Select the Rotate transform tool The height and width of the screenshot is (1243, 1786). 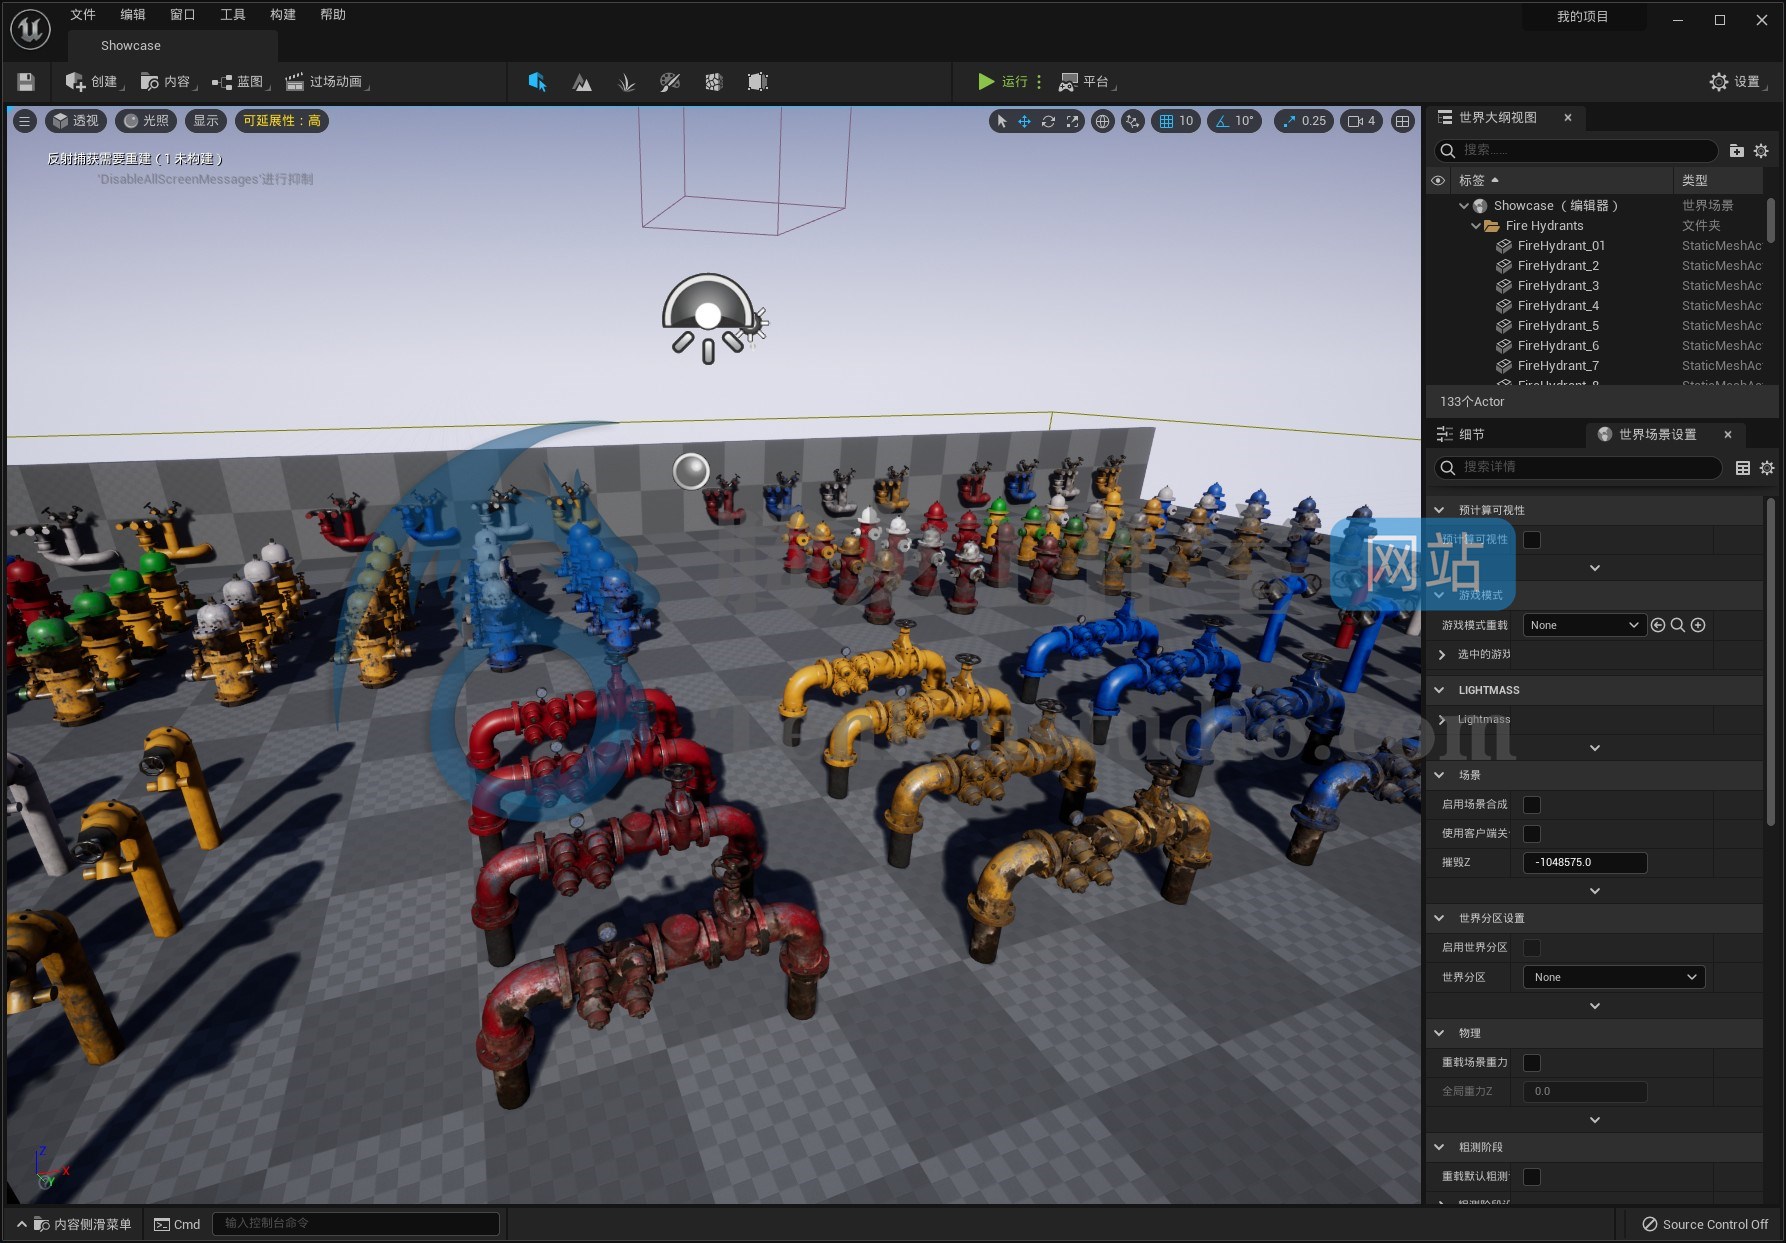1048,121
